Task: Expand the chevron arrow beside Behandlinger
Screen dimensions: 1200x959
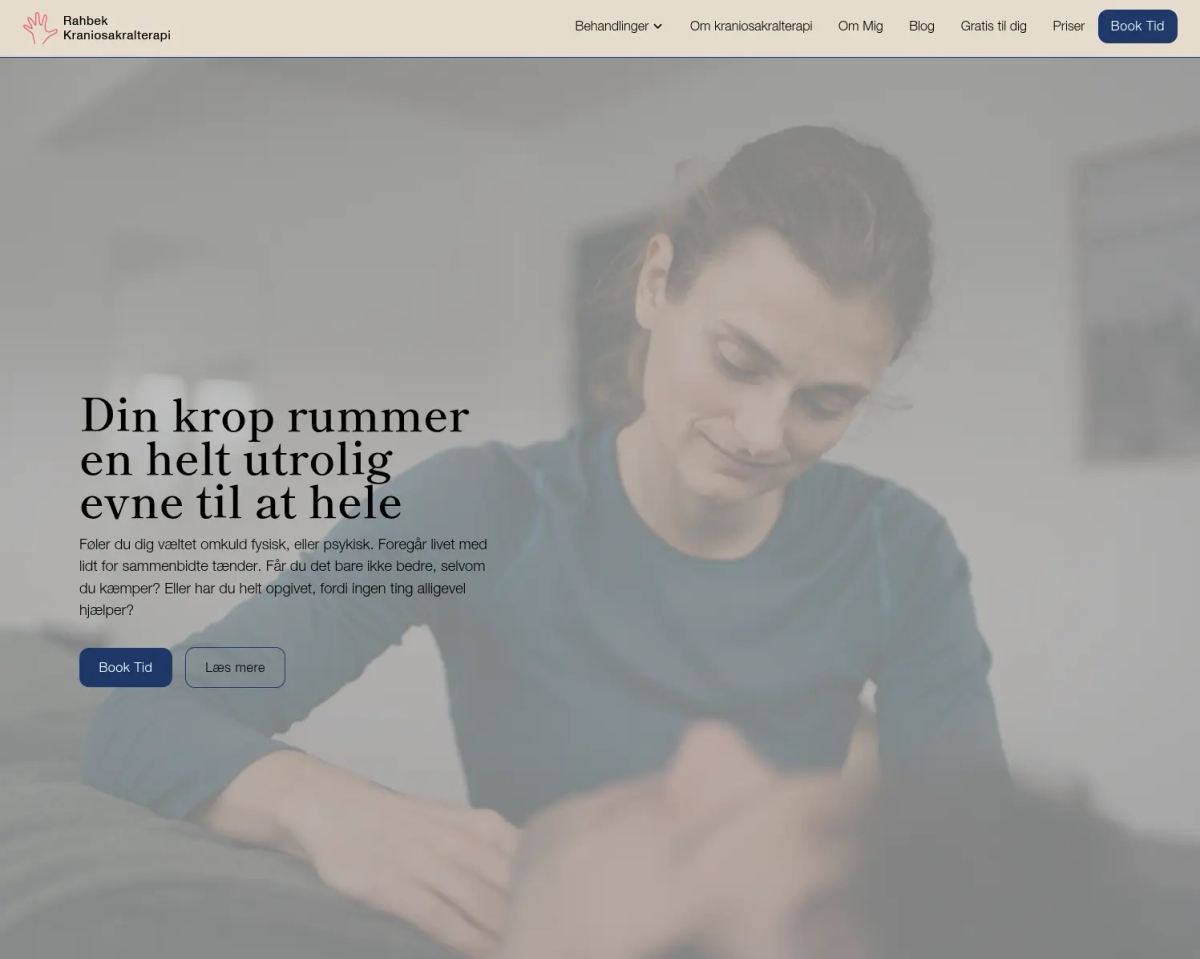Action: tap(658, 27)
